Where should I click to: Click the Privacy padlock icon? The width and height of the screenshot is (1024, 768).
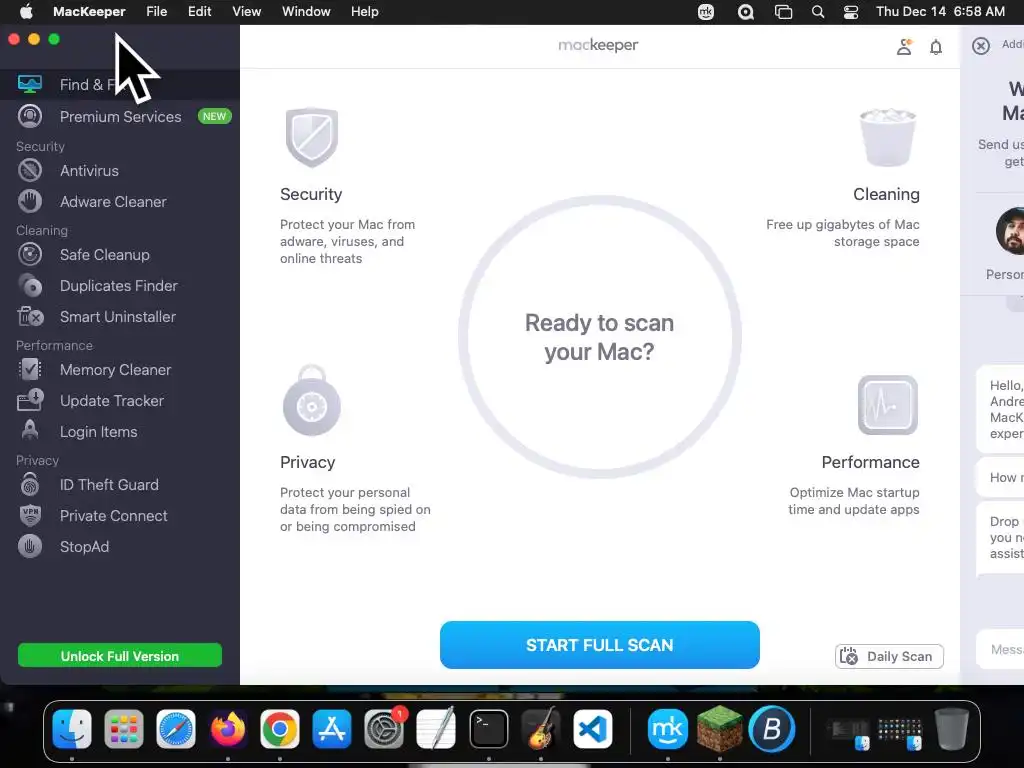(312, 400)
